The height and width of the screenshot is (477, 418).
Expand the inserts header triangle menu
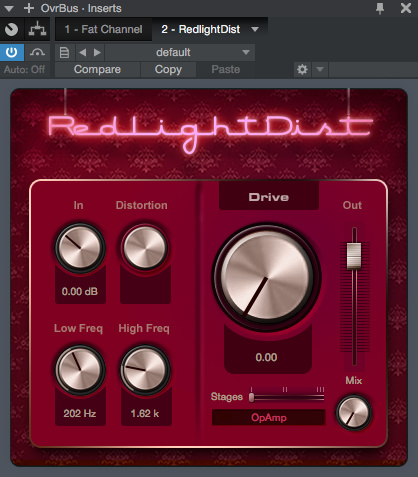9,8
